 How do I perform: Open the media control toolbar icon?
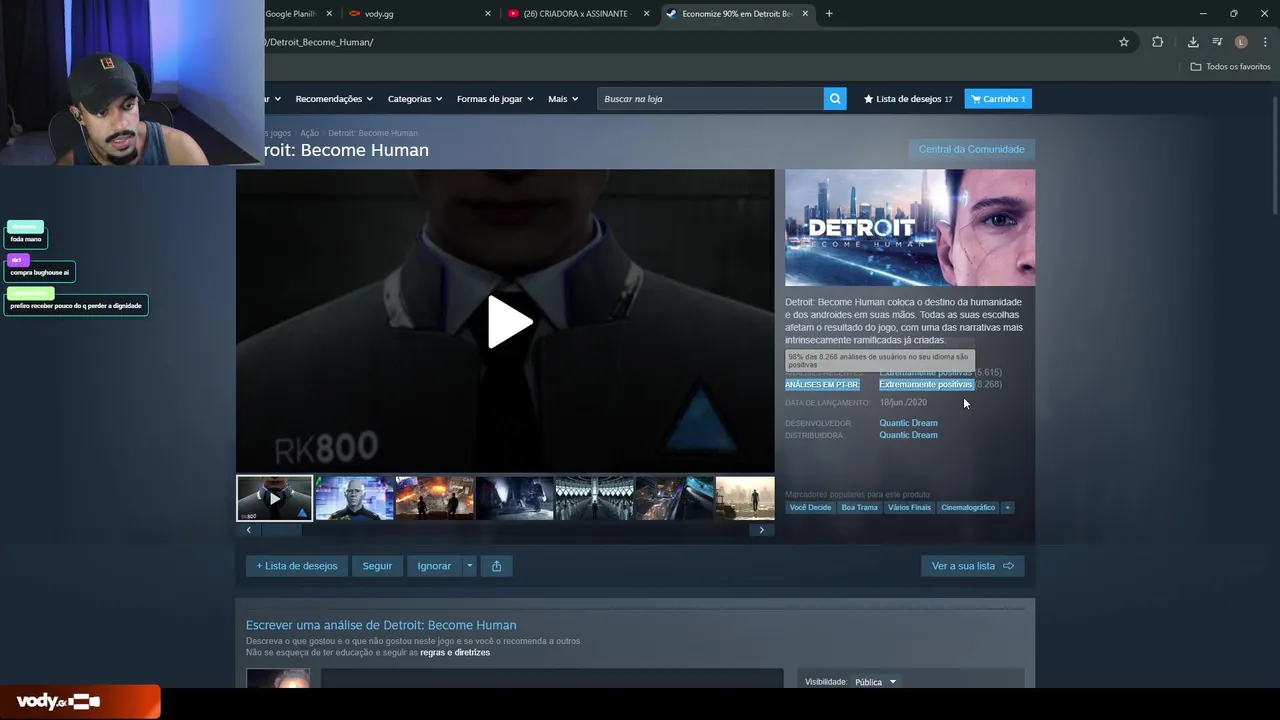(1217, 42)
